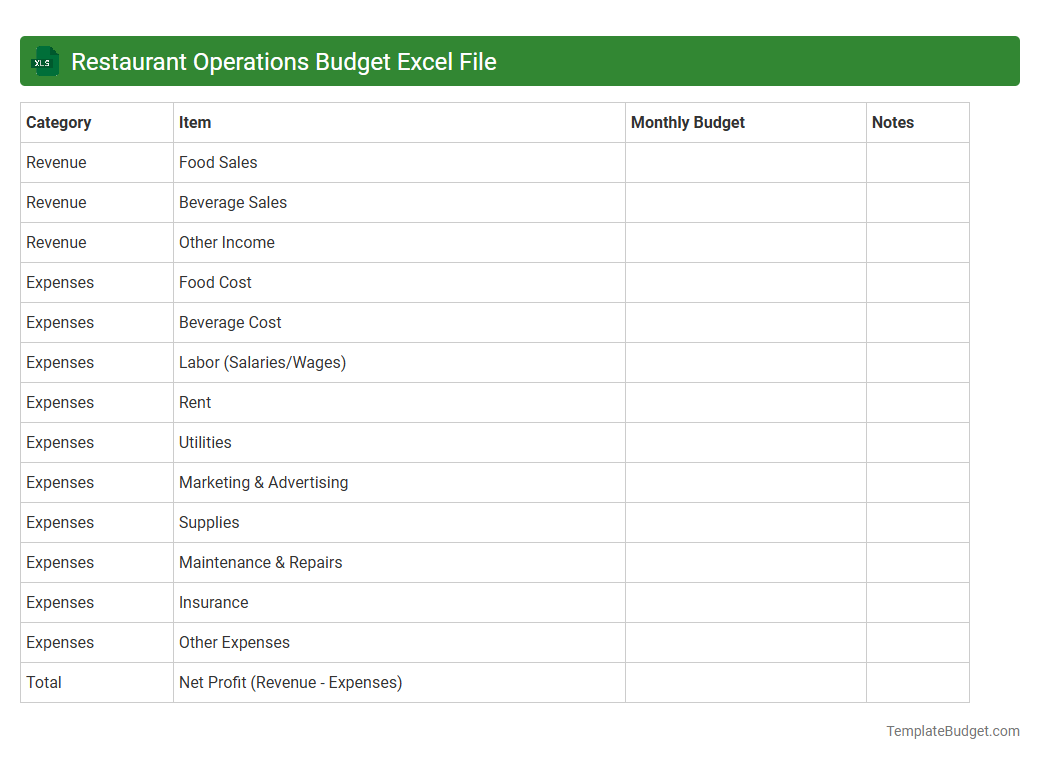Select the Notes column header
This screenshot has height=760, width=1040.
(892, 122)
